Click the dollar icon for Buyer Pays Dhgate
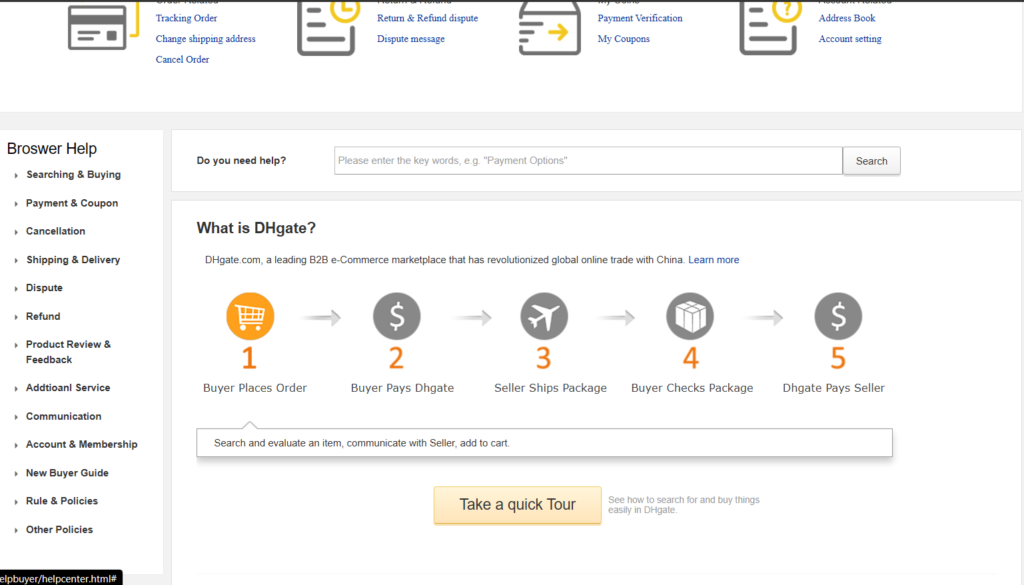This screenshot has width=1024, height=585. [396, 316]
